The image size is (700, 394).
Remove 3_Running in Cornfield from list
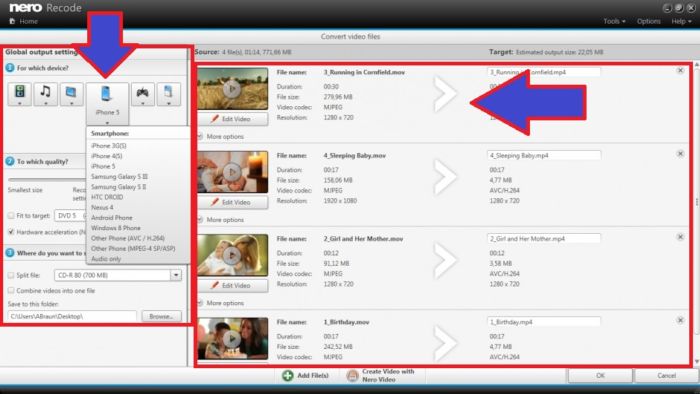tap(680, 71)
